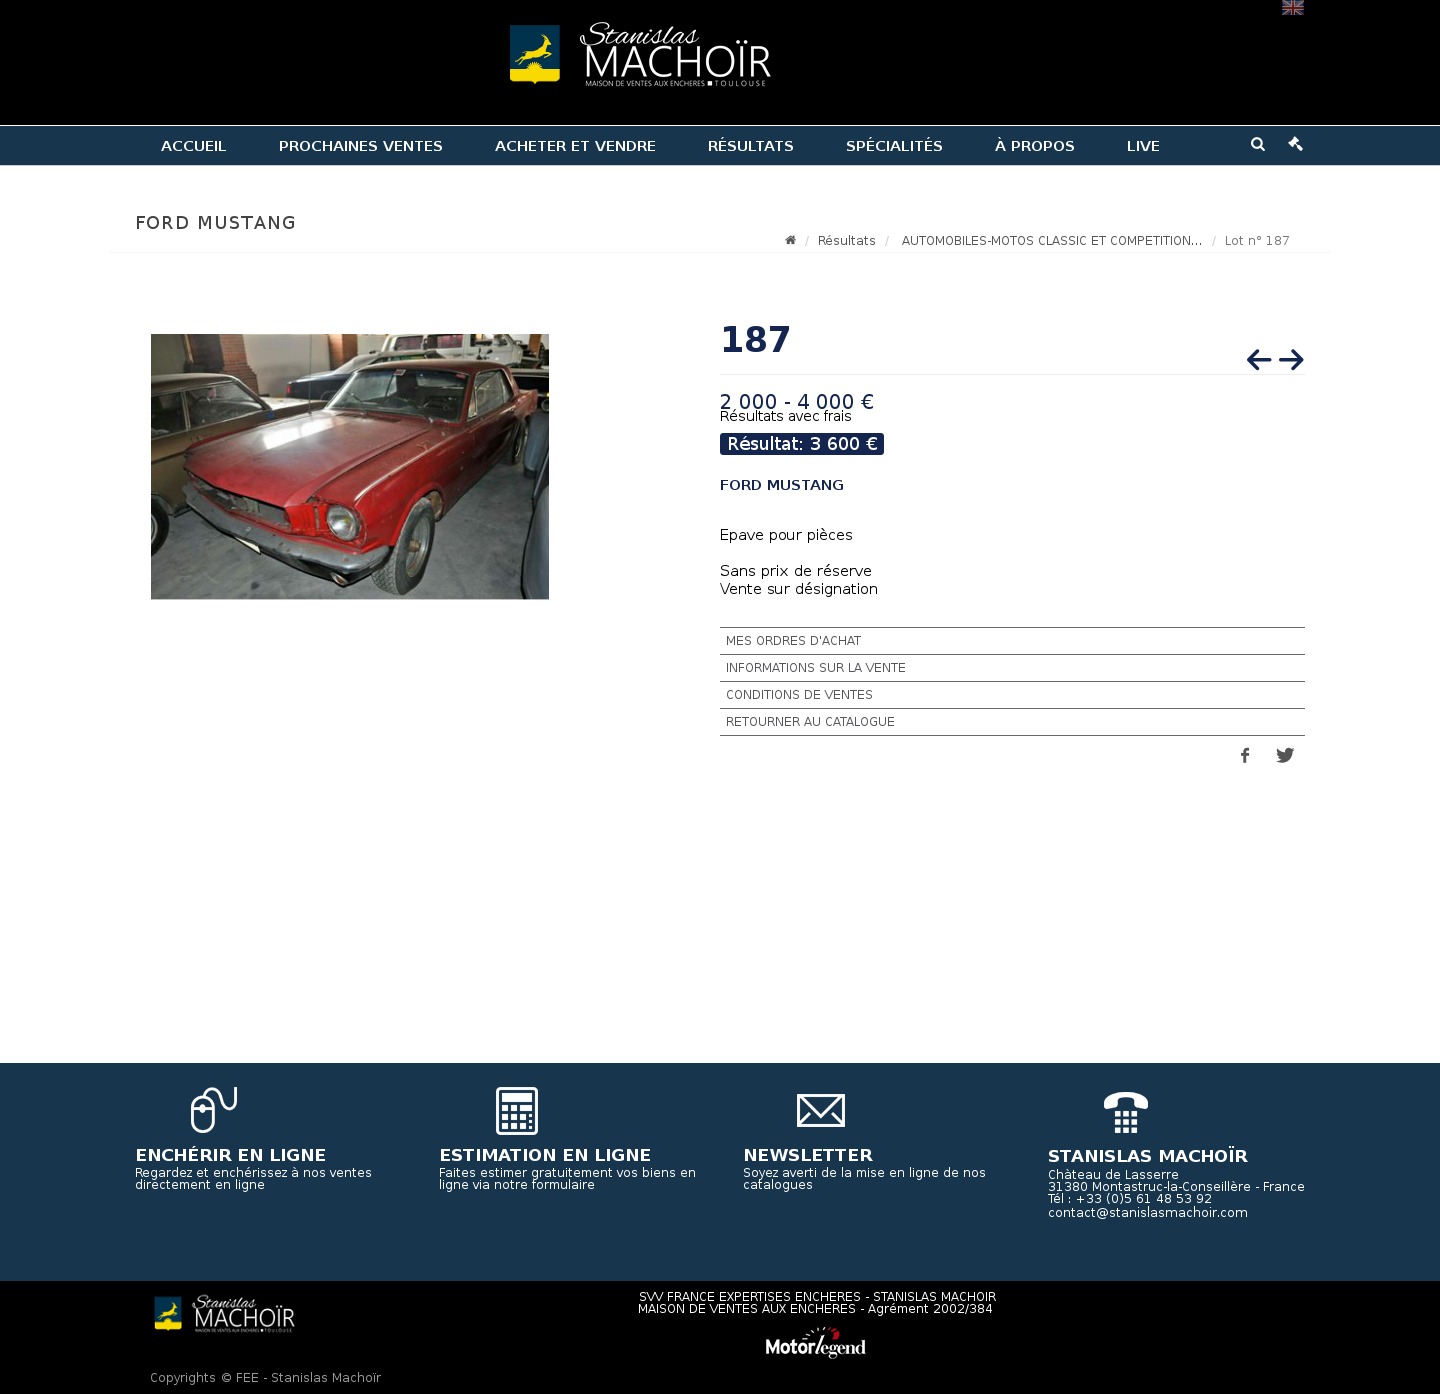The height and width of the screenshot is (1394, 1440).
Task: Open the Accueil menu
Action: 194,146
